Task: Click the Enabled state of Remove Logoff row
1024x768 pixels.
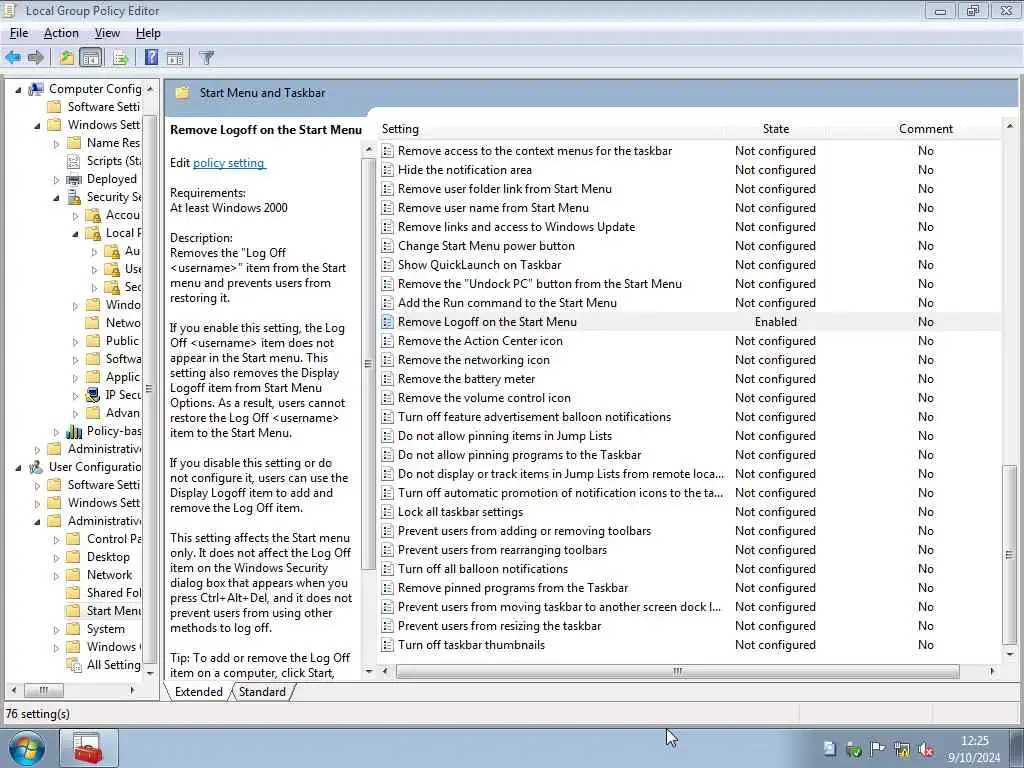Action: tap(776, 322)
